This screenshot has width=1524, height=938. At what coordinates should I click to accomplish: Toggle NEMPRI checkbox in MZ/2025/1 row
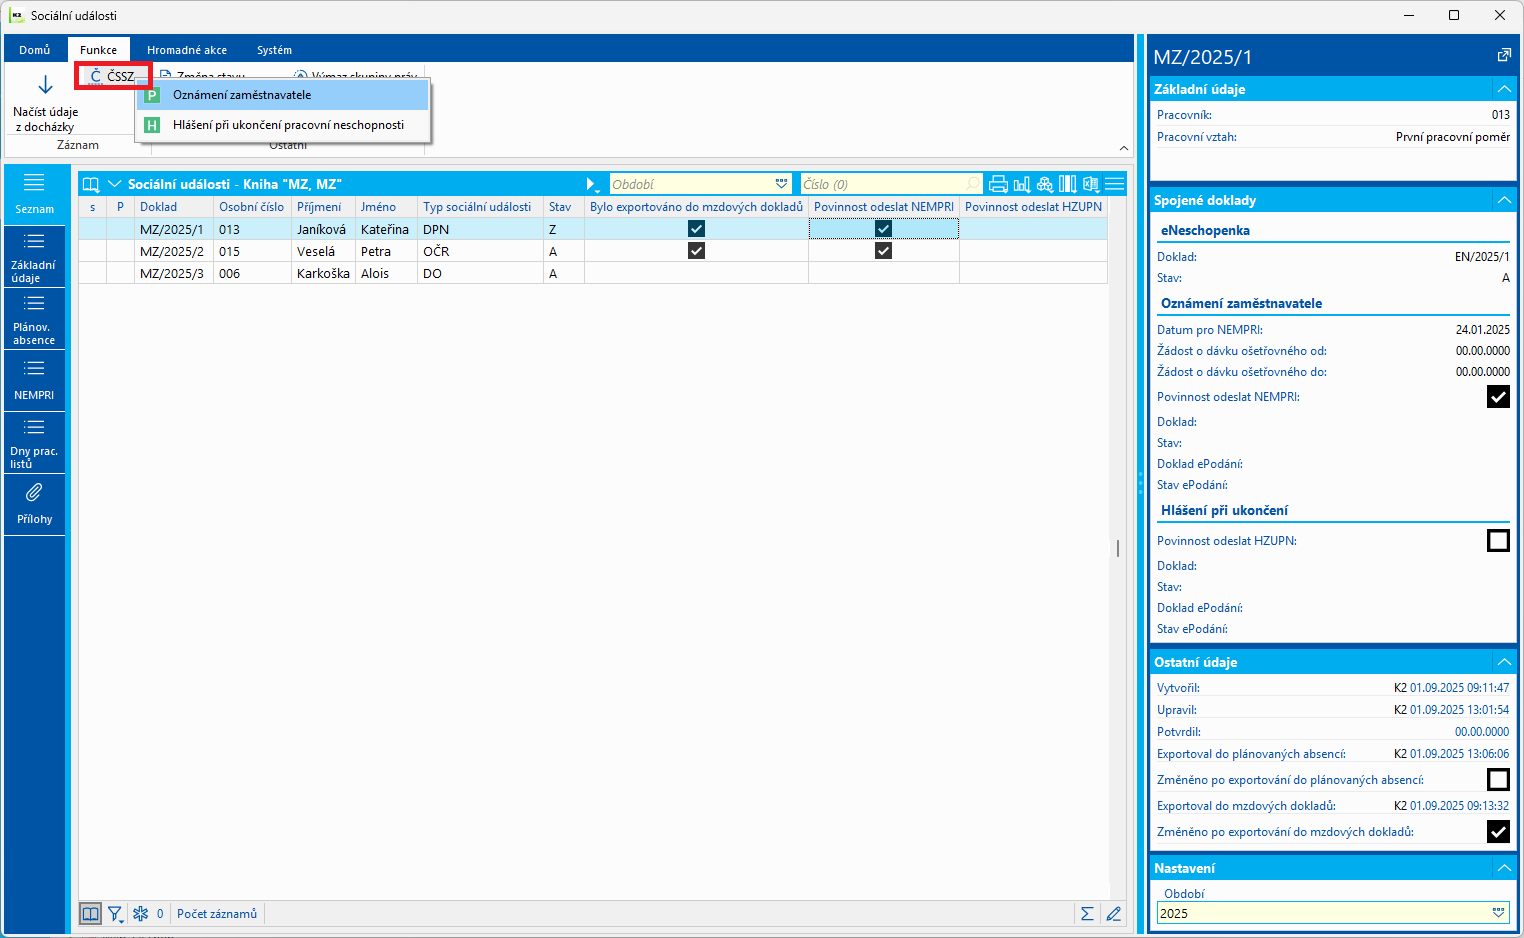point(883,229)
